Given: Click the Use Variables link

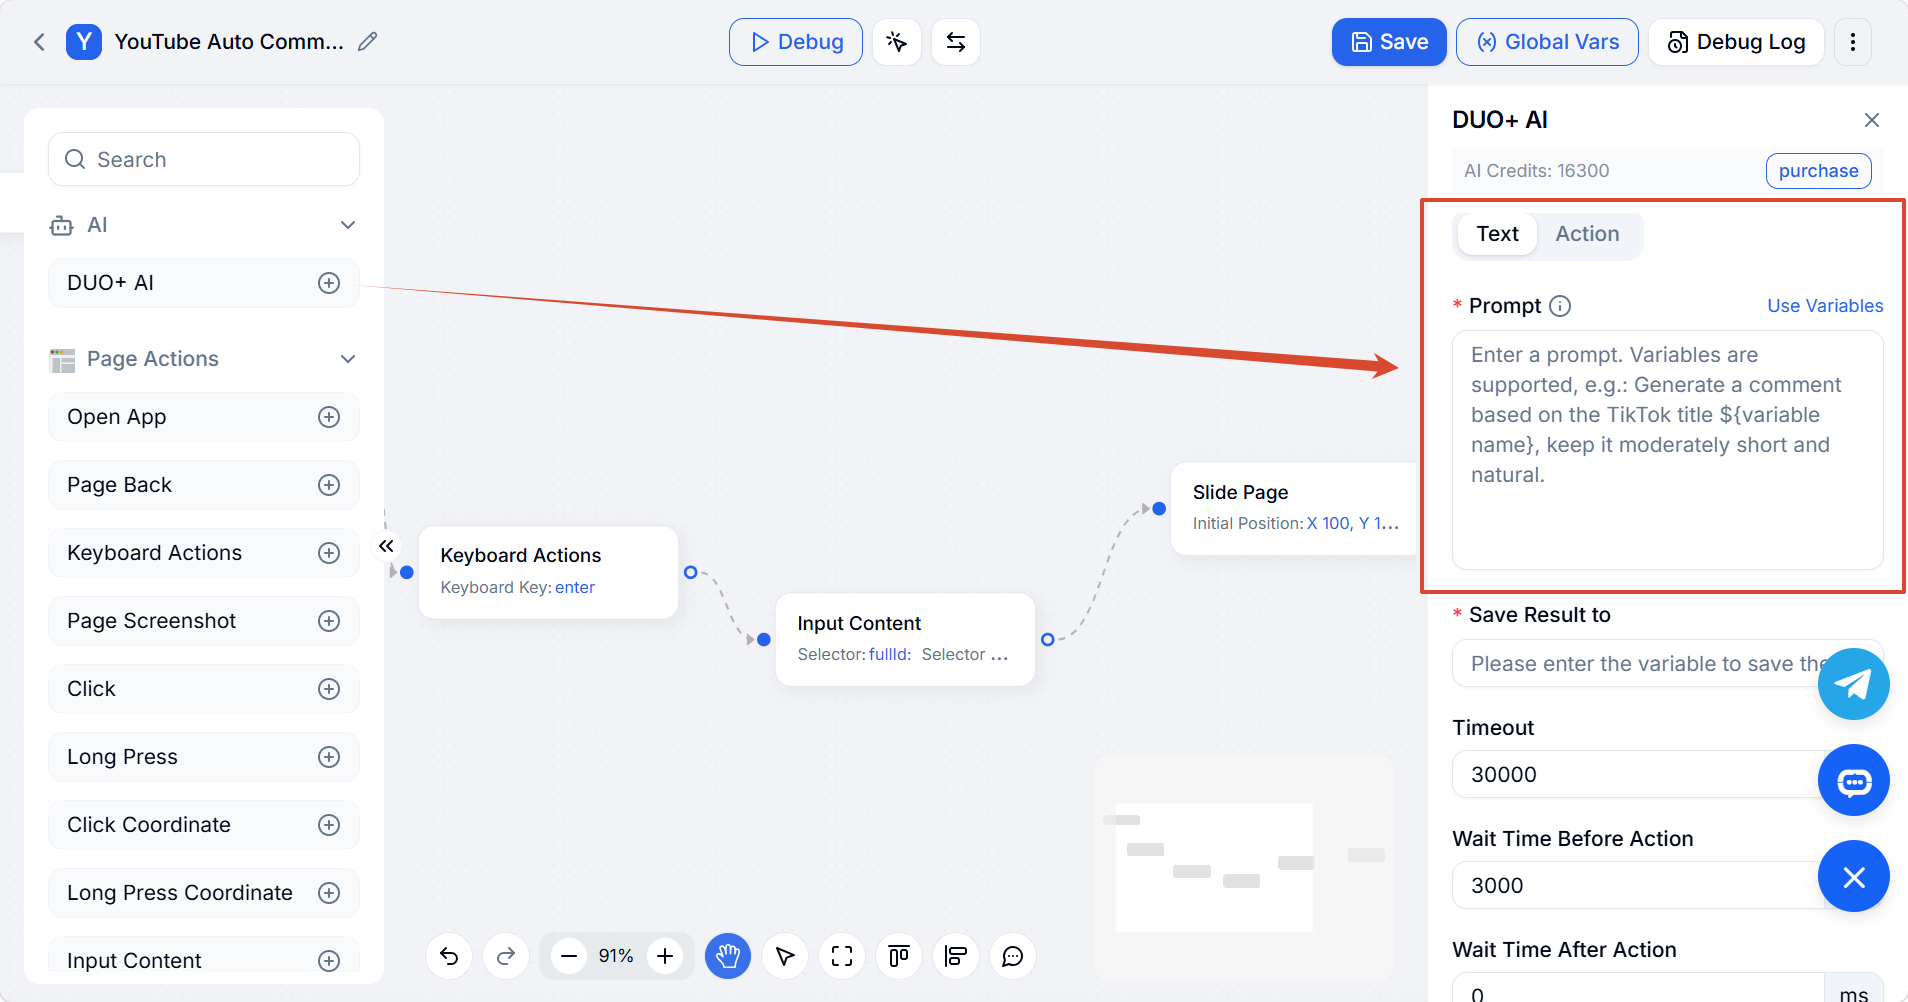Looking at the screenshot, I should tap(1825, 306).
